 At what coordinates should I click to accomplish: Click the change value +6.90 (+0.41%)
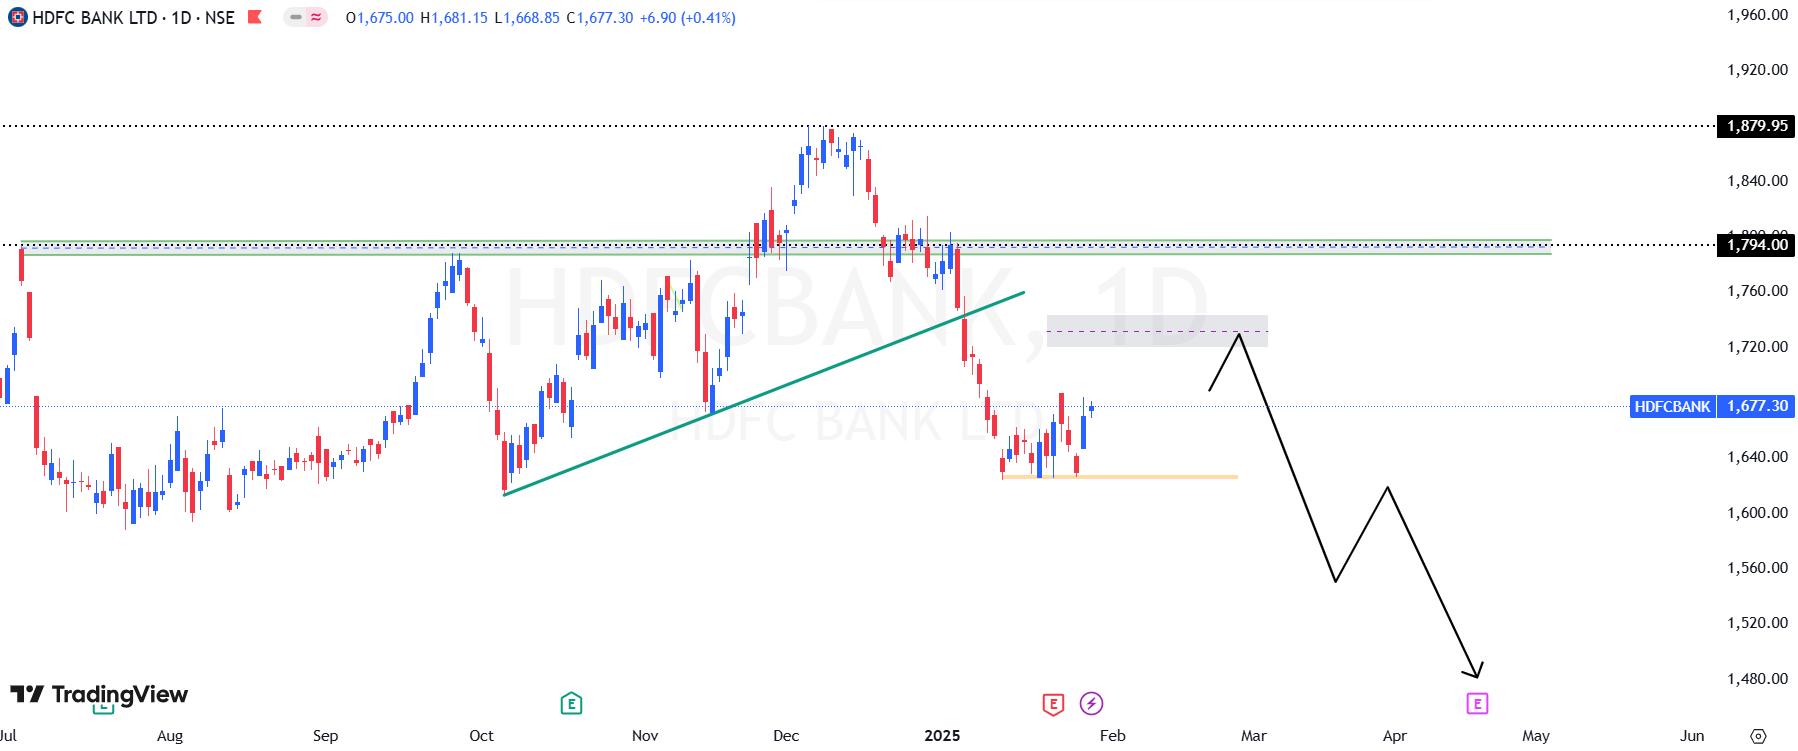[x=688, y=18]
